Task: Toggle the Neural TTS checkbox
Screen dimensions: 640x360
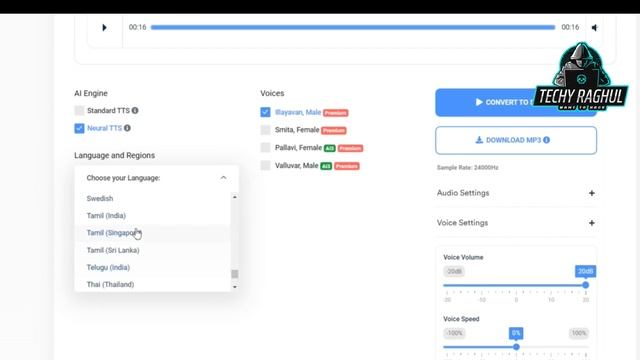Action: 79,128
